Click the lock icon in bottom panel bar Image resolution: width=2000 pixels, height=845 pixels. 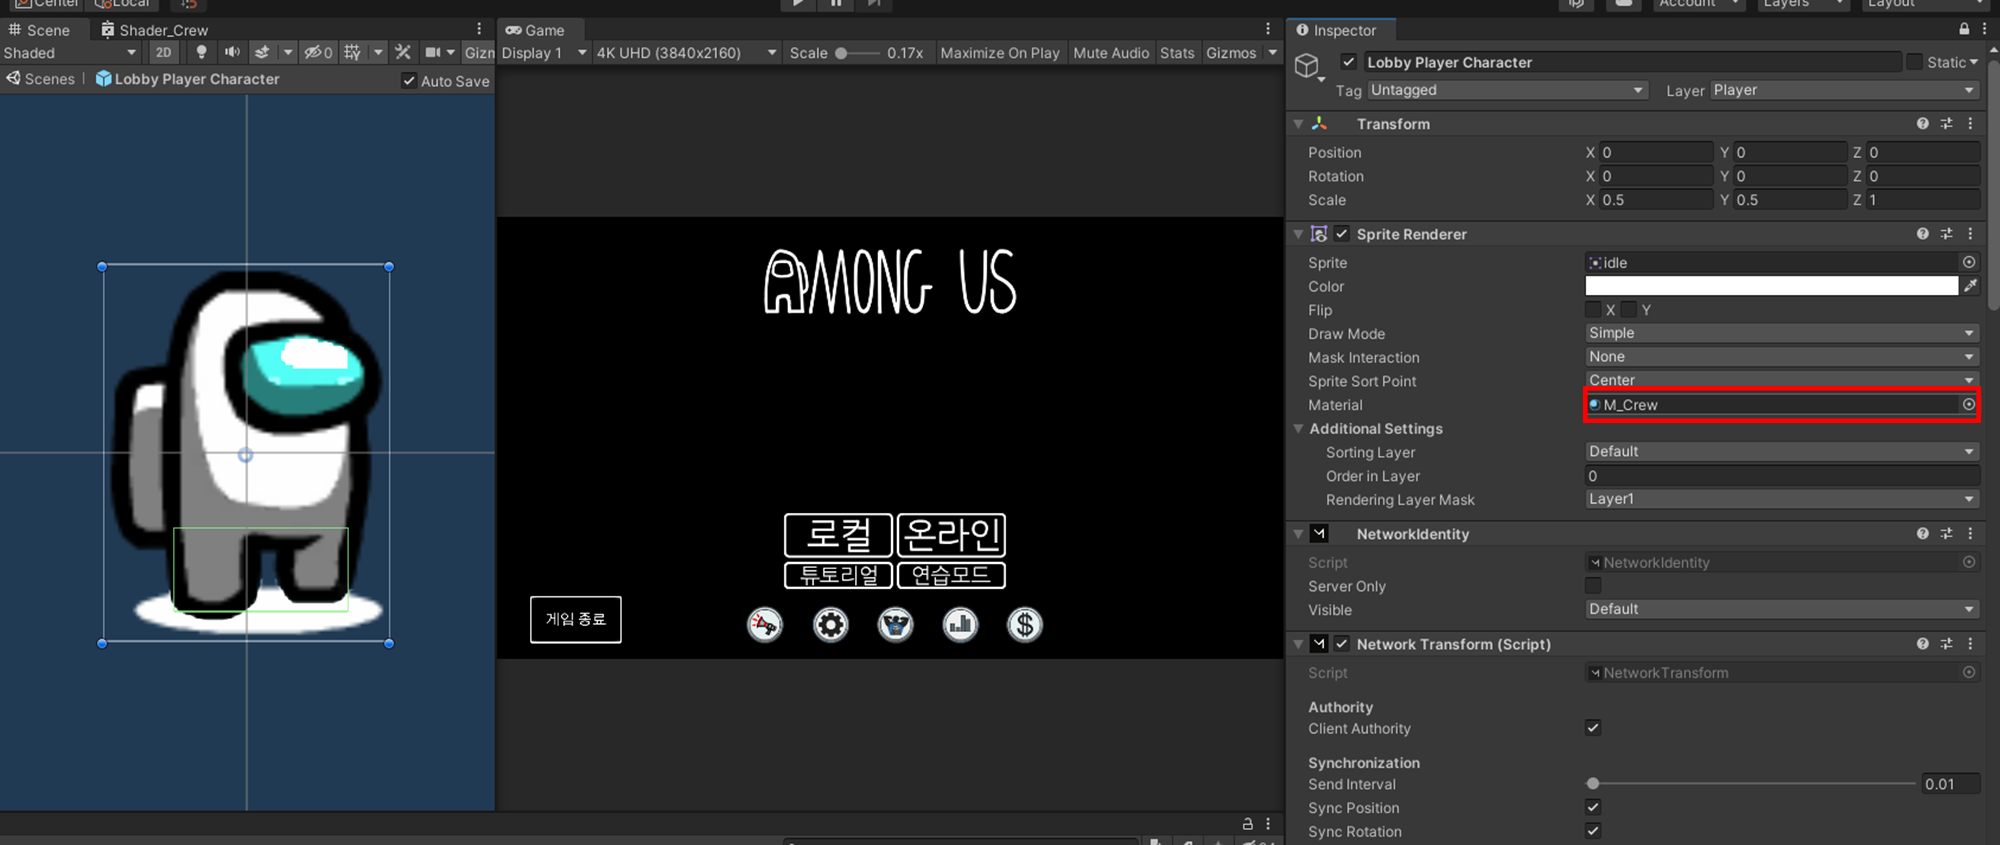(x=1247, y=824)
